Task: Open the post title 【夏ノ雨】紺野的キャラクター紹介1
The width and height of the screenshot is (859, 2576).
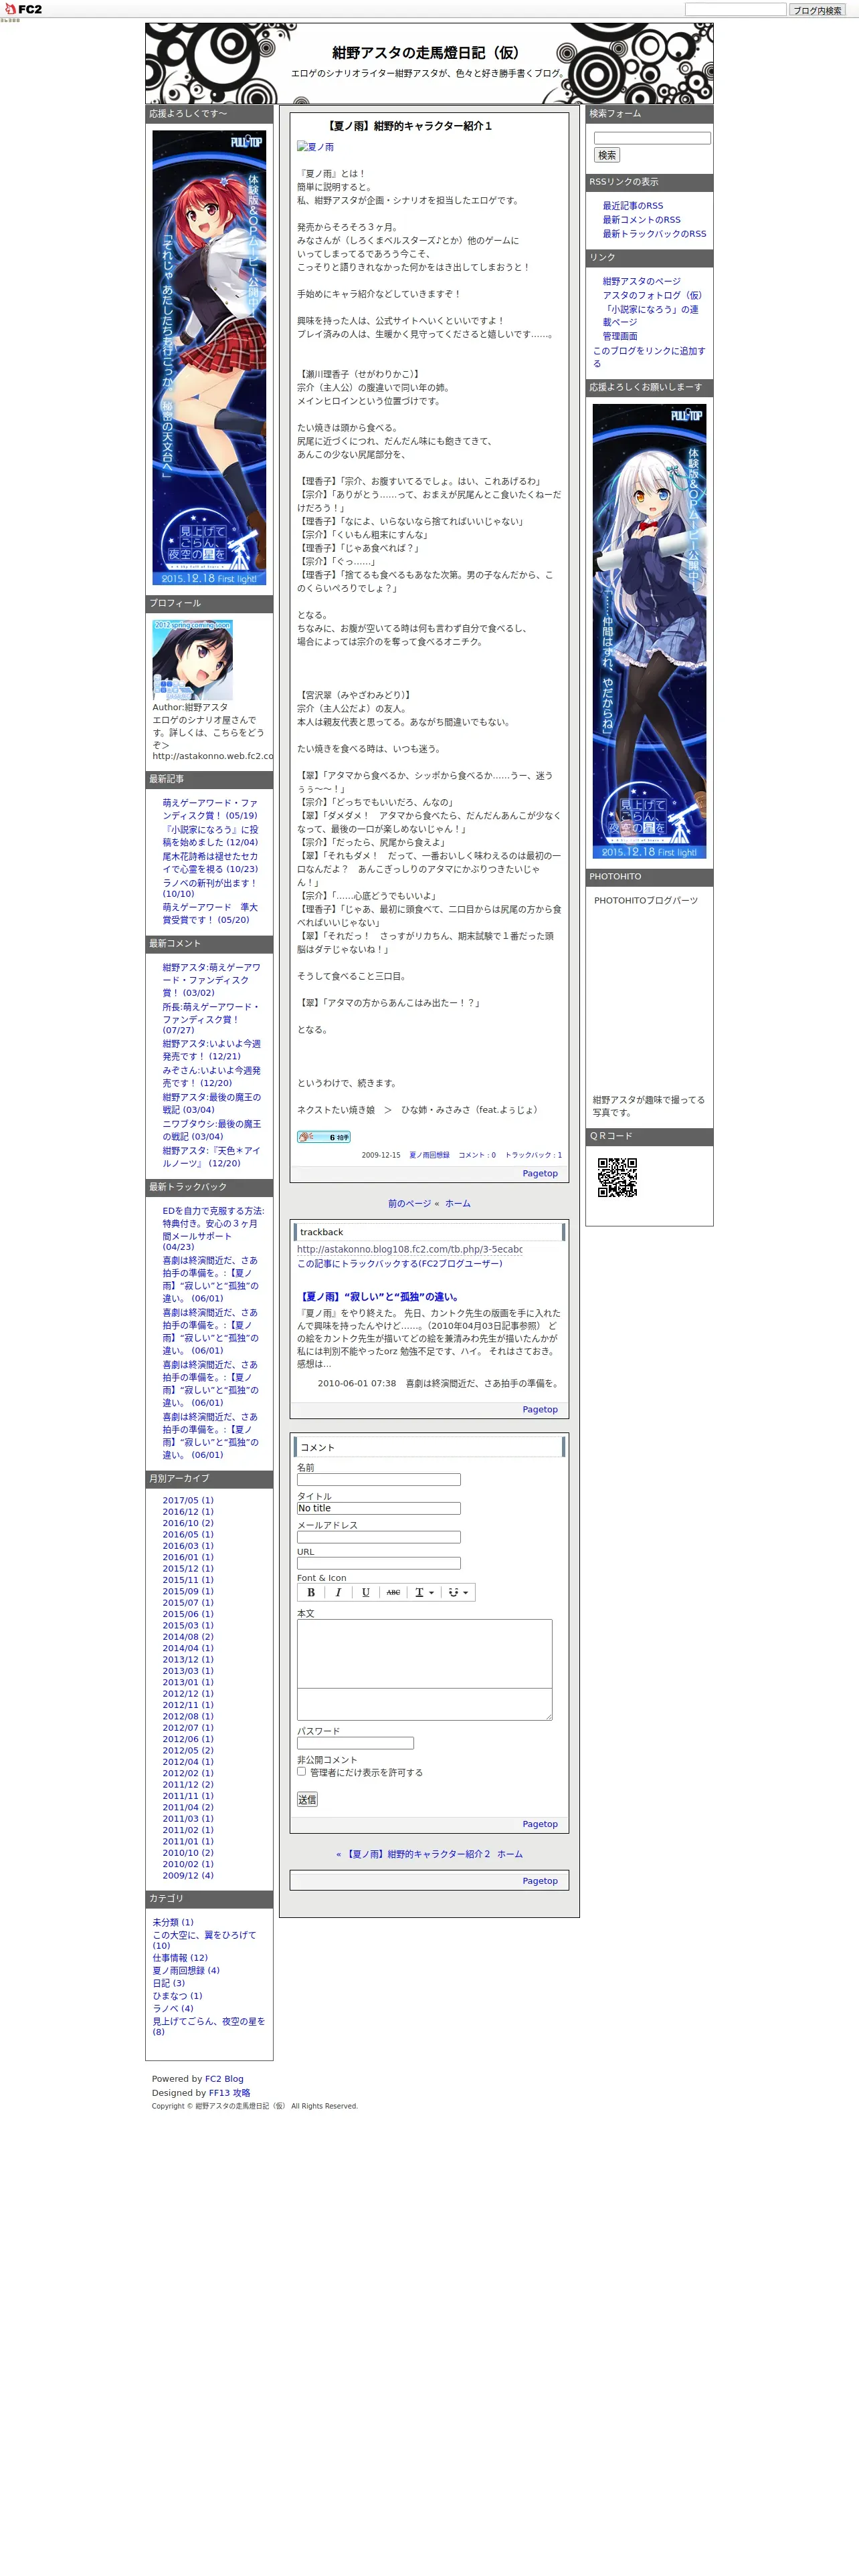Action: [x=409, y=126]
